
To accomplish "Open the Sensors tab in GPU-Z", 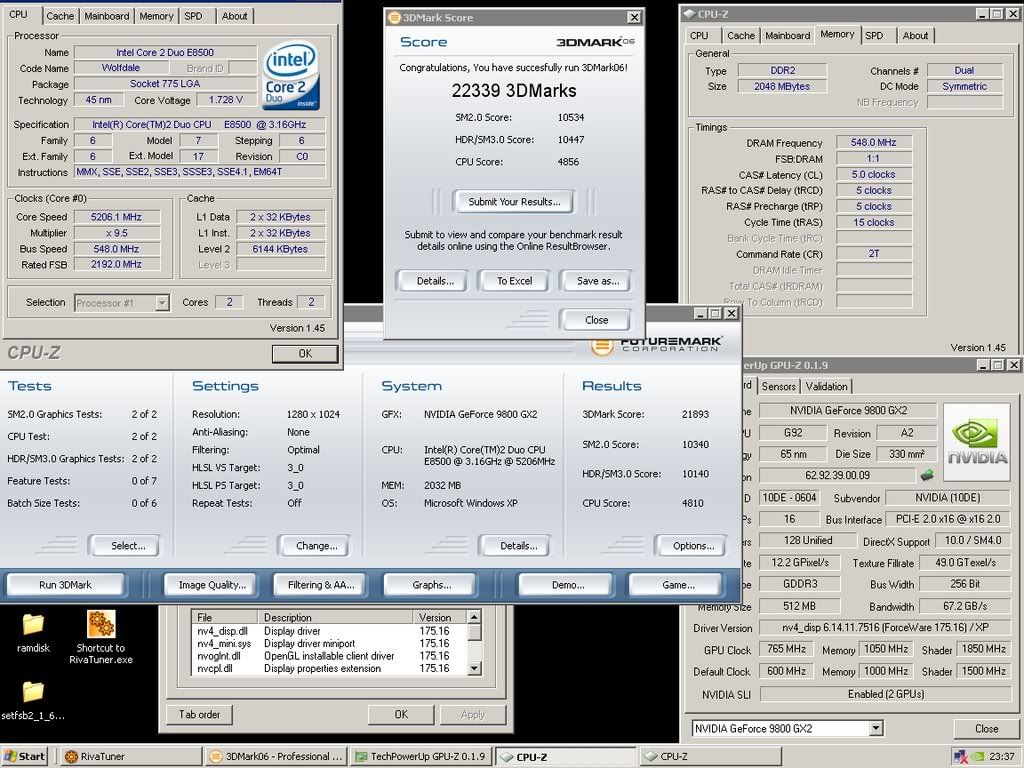I will [778, 386].
